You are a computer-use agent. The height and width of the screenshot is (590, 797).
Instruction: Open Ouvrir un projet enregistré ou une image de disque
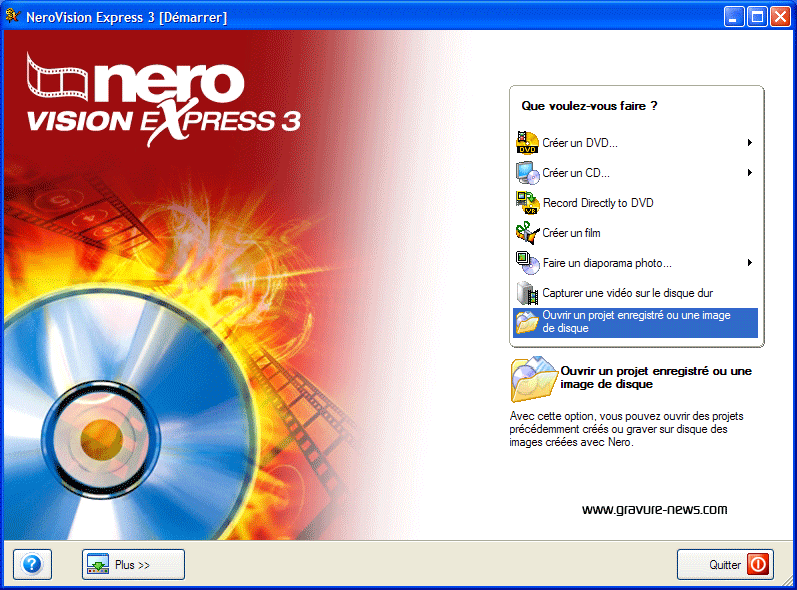pyautogui.click(x=635, y=323)
